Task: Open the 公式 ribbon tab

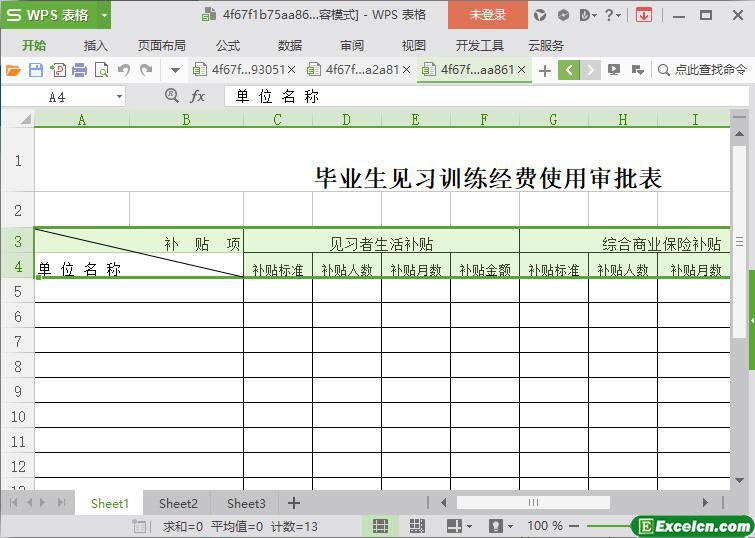Action: coord(228,45)
